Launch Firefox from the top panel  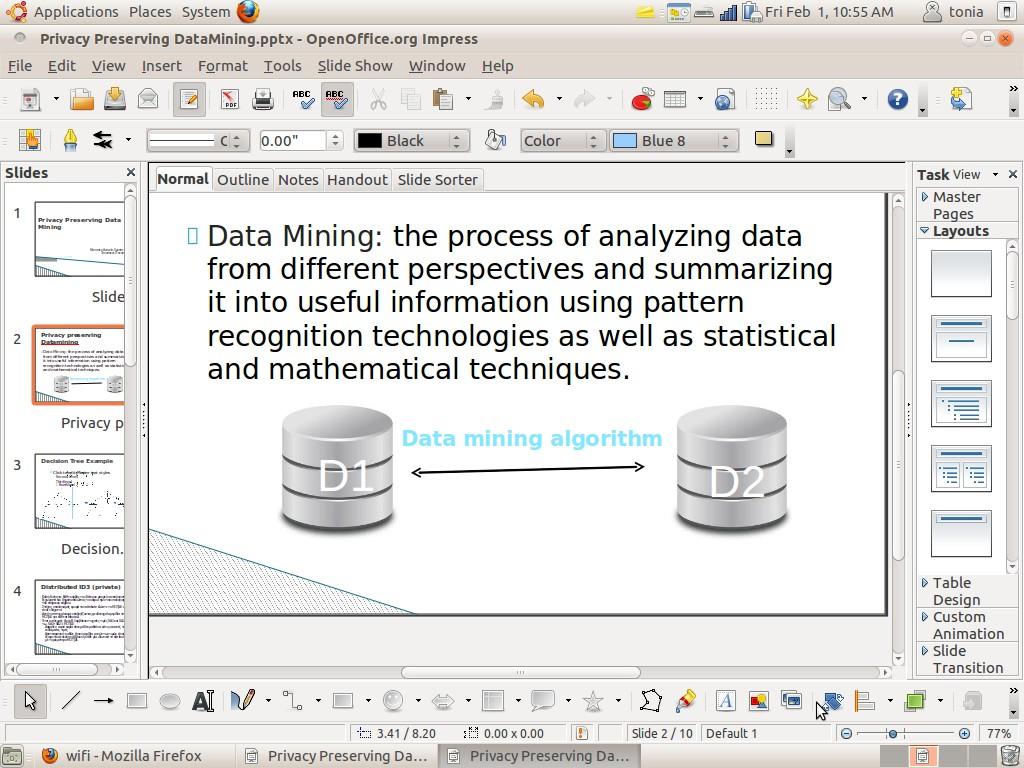[248, 12]
